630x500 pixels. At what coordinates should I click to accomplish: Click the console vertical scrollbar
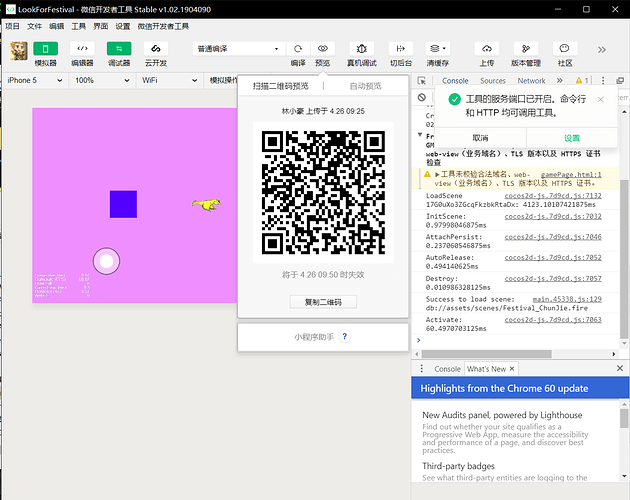624,260
